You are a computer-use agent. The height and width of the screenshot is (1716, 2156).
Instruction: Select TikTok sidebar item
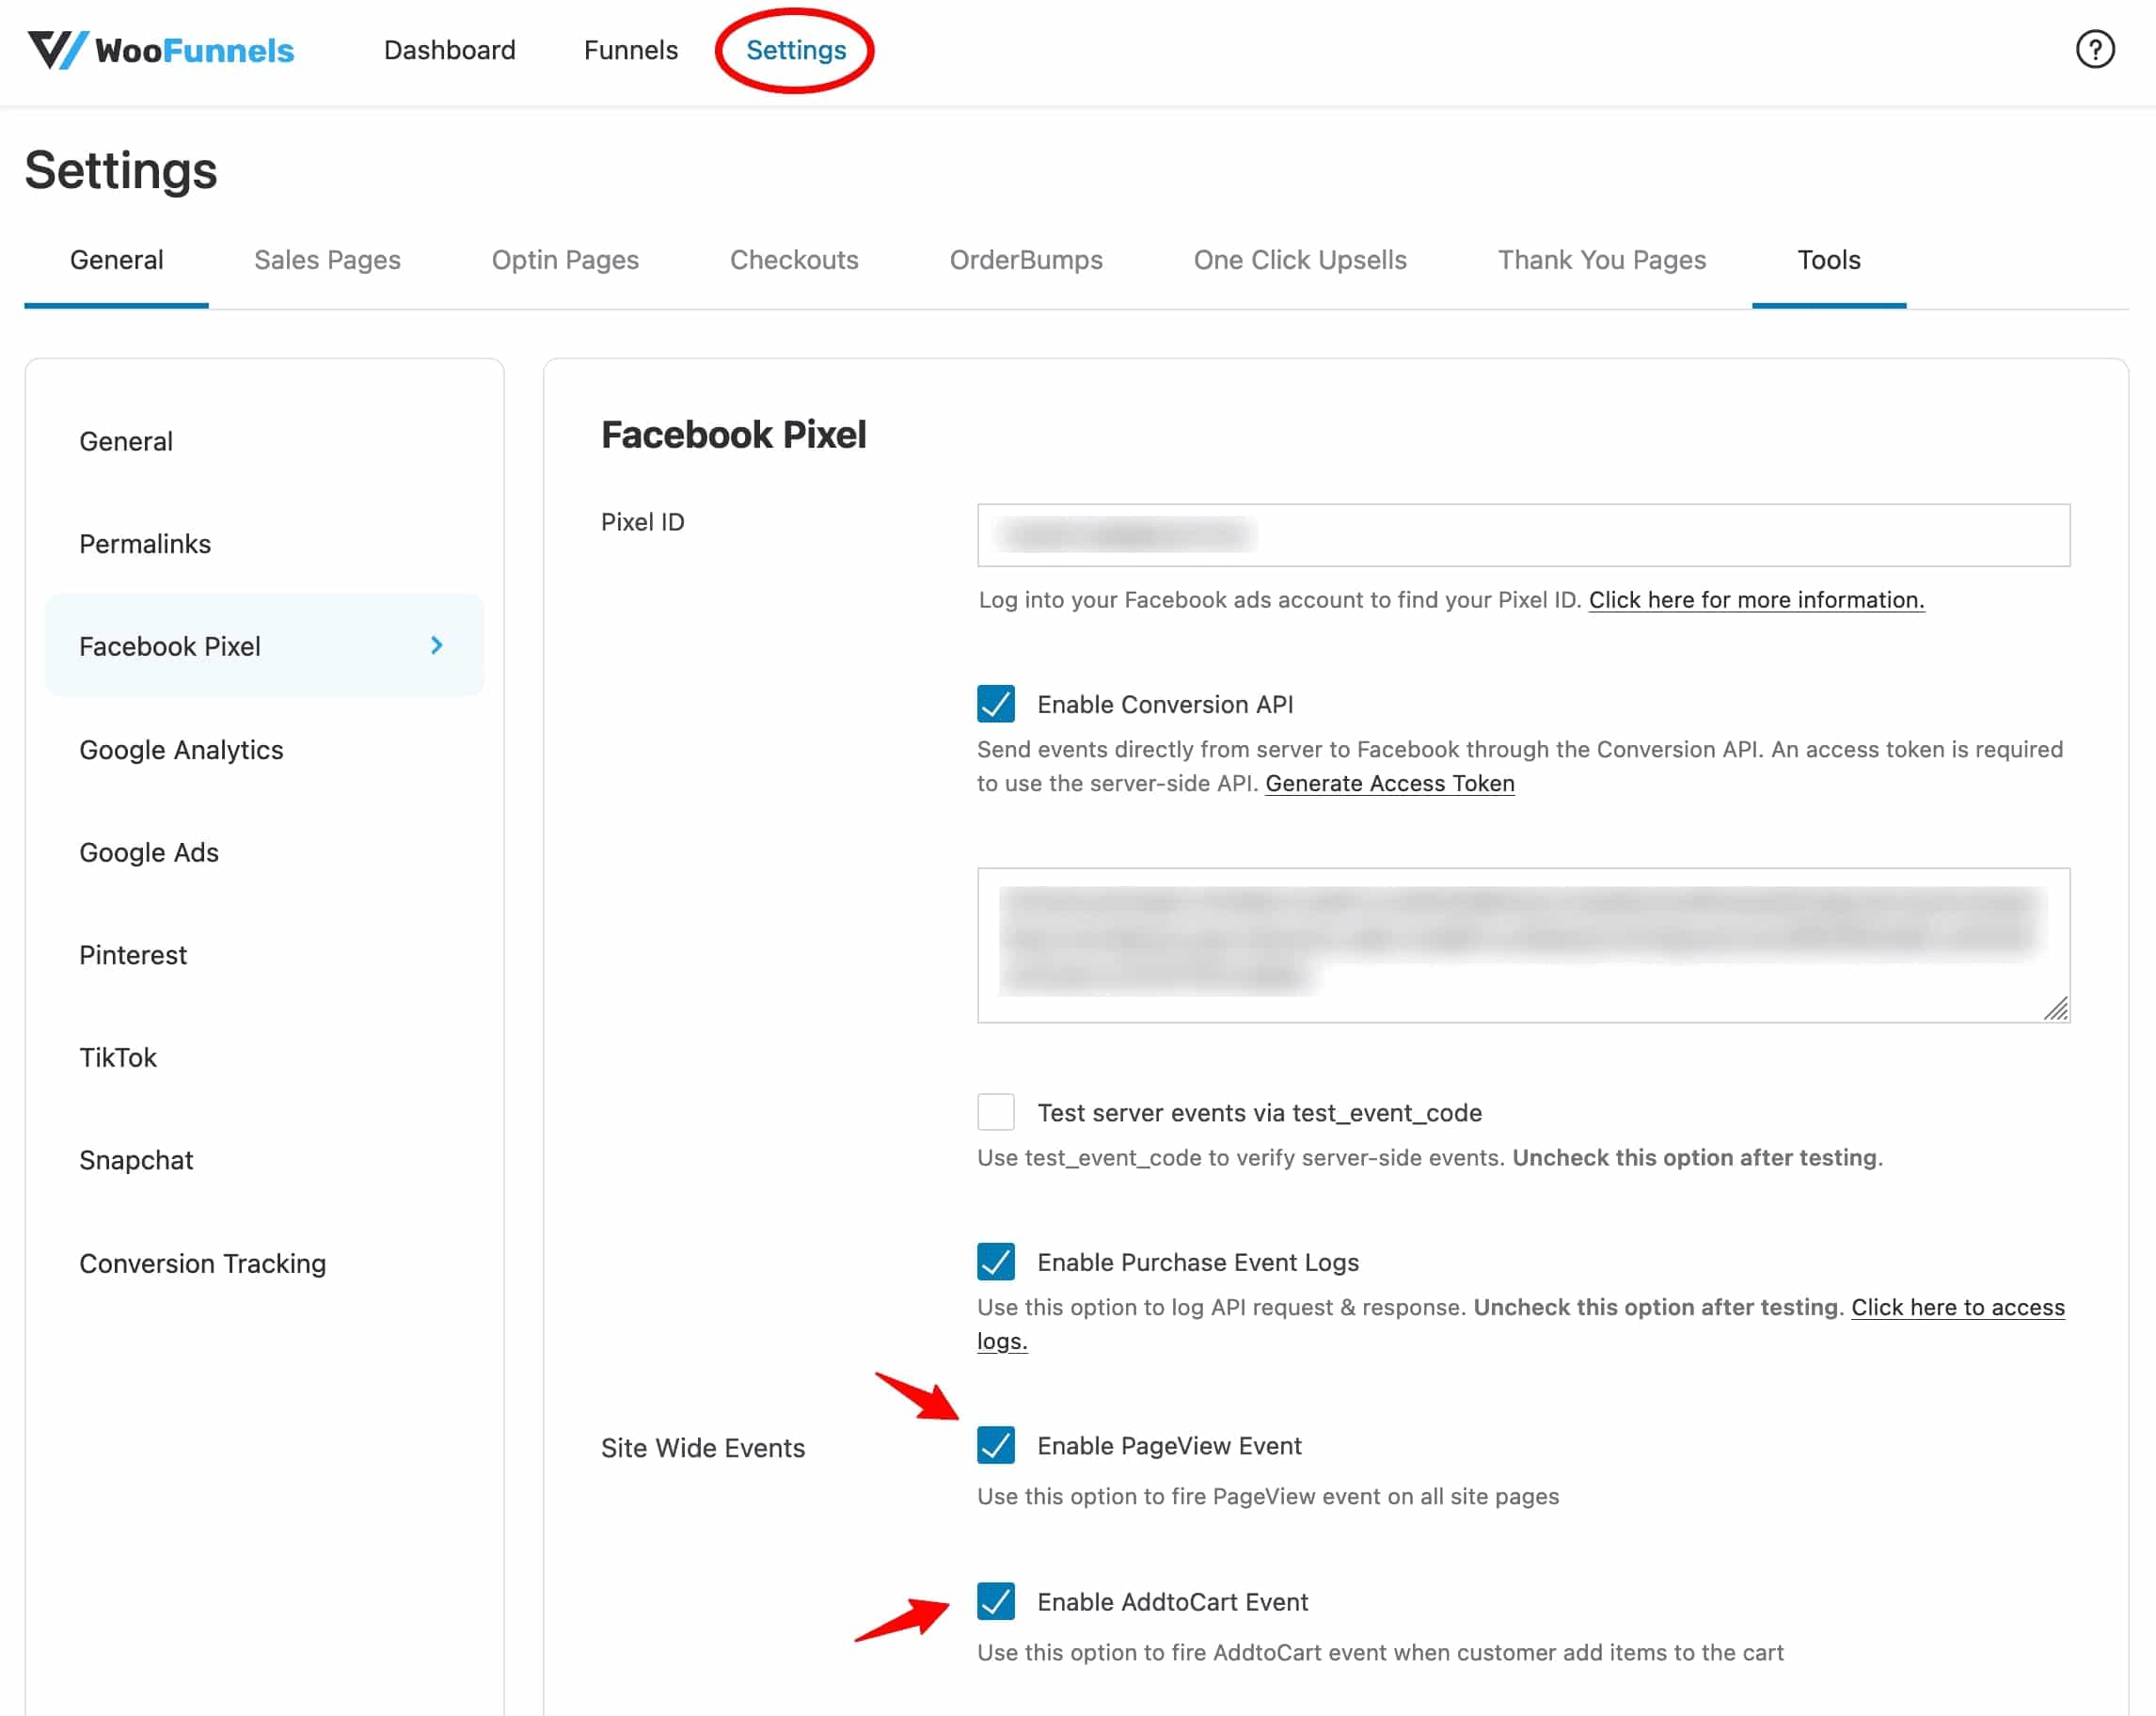click(x=118, y=1056)
